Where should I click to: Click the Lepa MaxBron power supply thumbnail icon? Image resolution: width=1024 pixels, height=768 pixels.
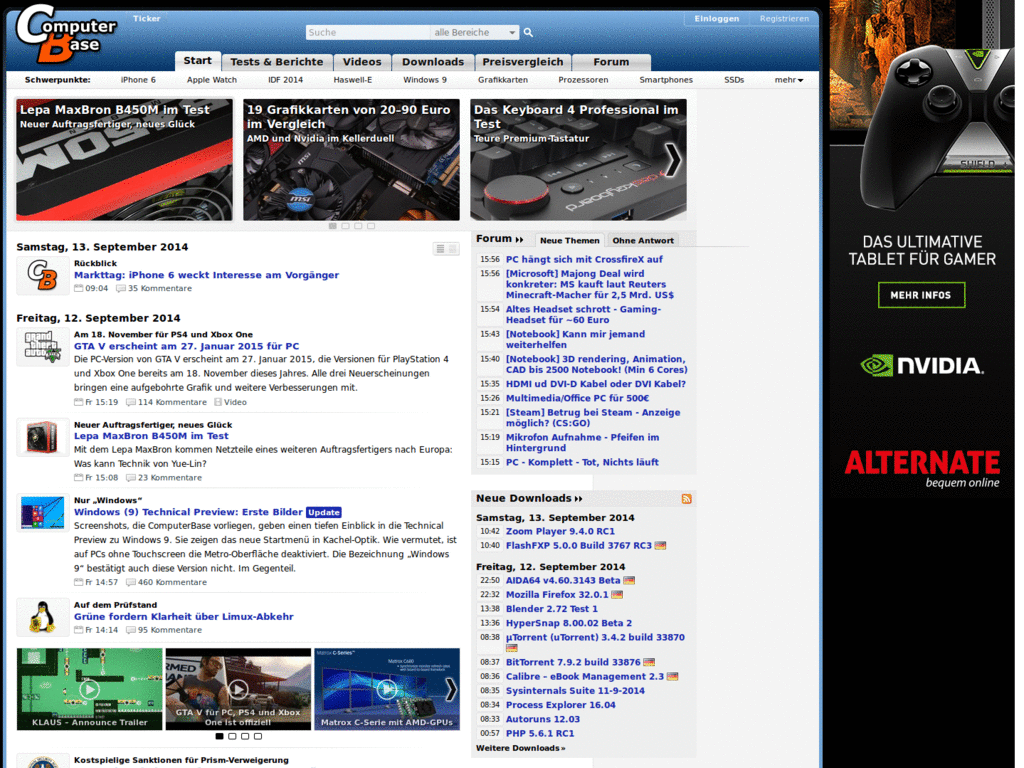point(42,437)
